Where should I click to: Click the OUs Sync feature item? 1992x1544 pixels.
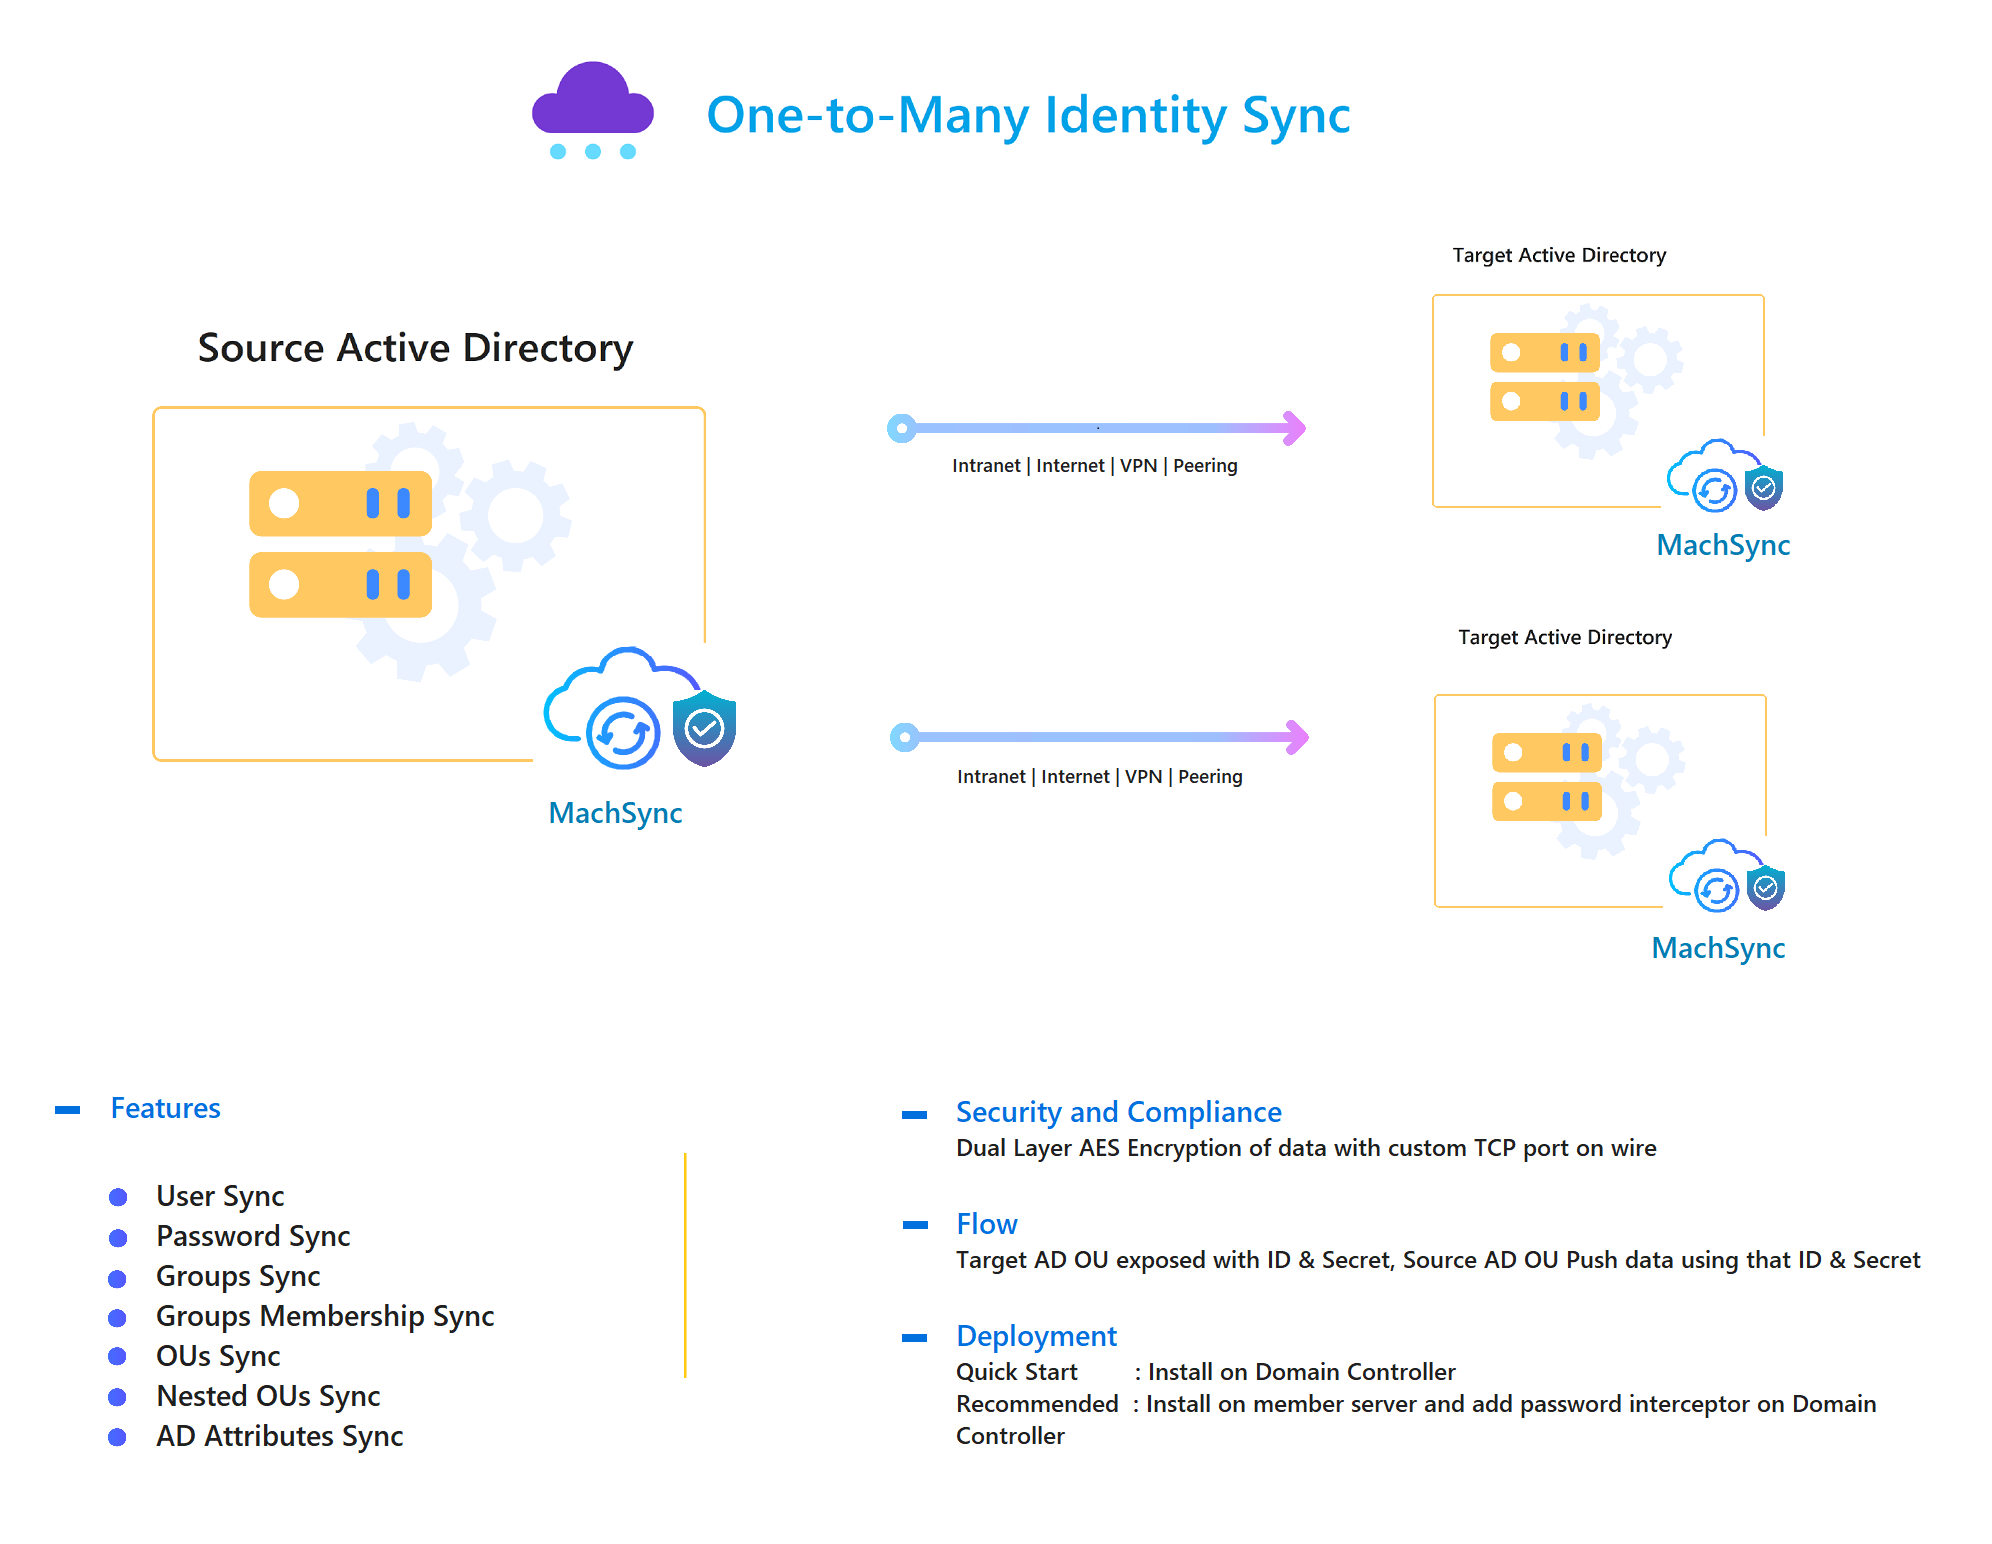[x=218, y=1356]
